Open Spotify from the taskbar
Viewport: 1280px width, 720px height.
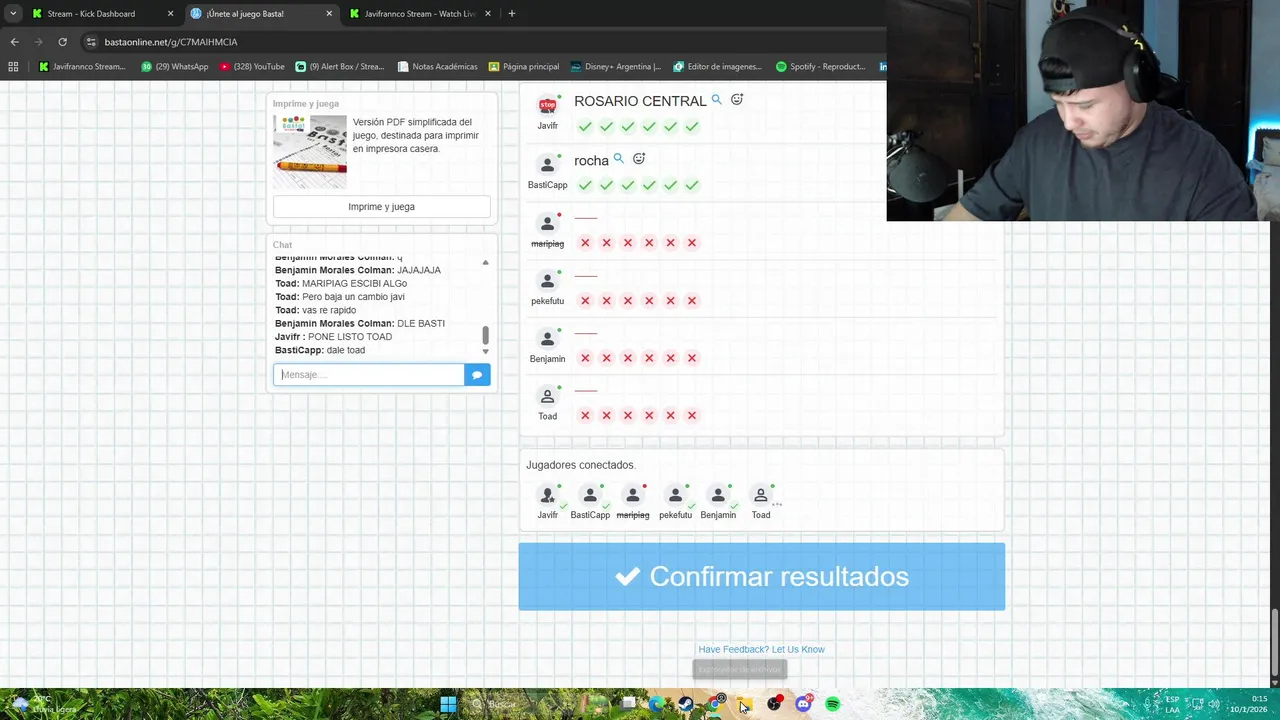(x=832, y=704)
